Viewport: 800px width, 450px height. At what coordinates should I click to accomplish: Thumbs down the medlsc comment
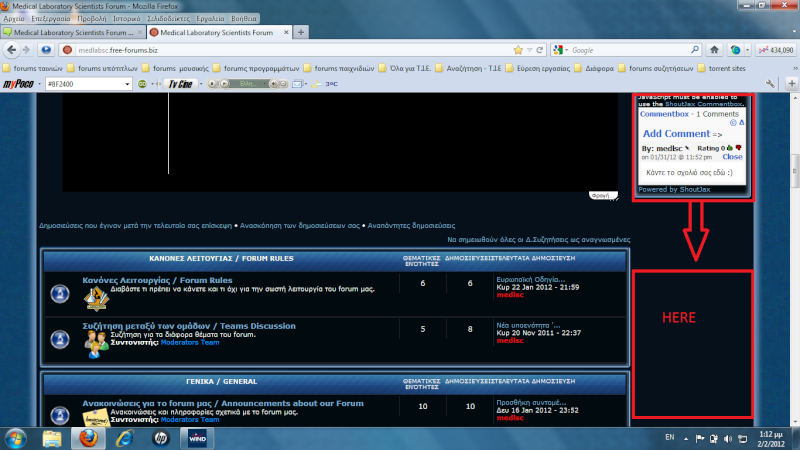[x=738, y=148]
